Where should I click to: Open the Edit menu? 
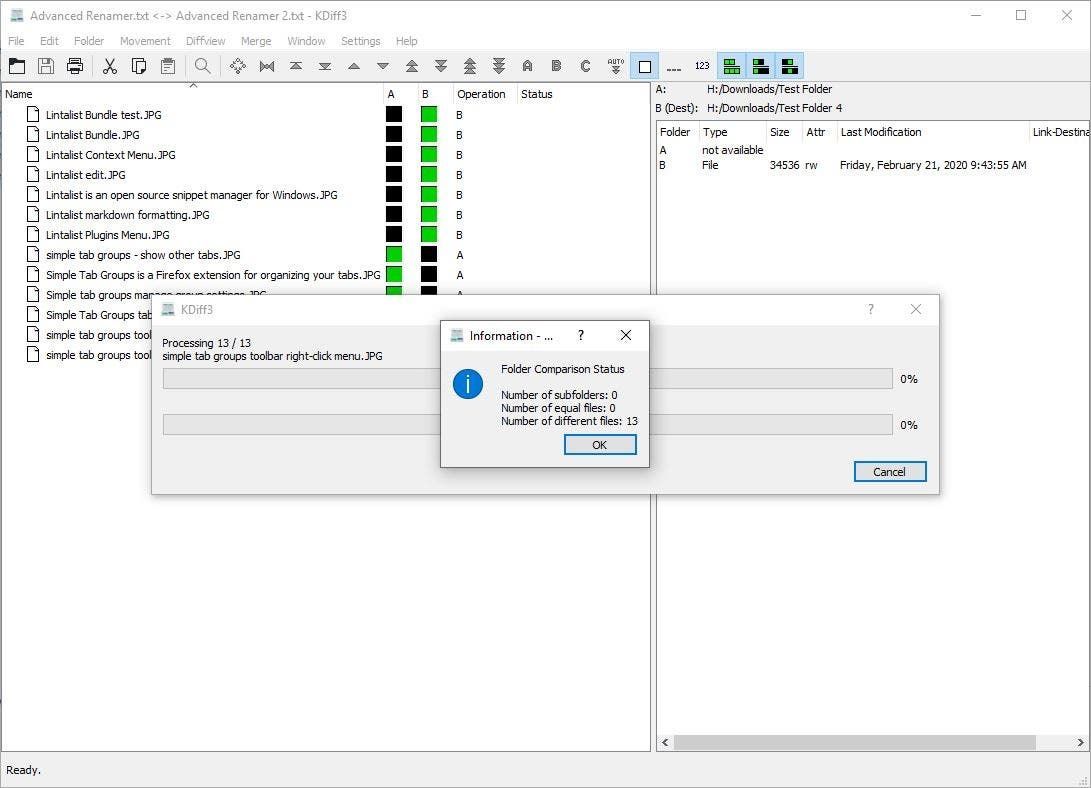pyautogui.click(x=49, y=41)
